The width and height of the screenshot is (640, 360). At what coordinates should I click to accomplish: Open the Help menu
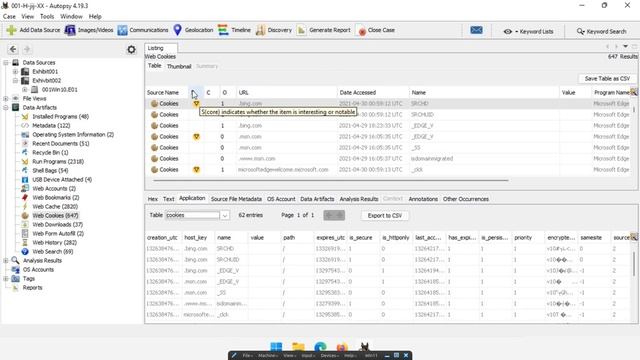pyautogui.click(x=95, y=17)
